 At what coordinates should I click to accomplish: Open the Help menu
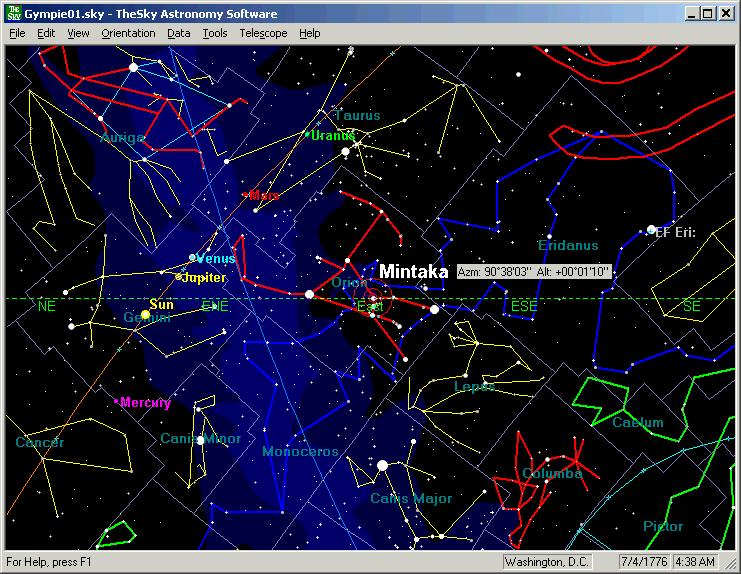point(310,33)
